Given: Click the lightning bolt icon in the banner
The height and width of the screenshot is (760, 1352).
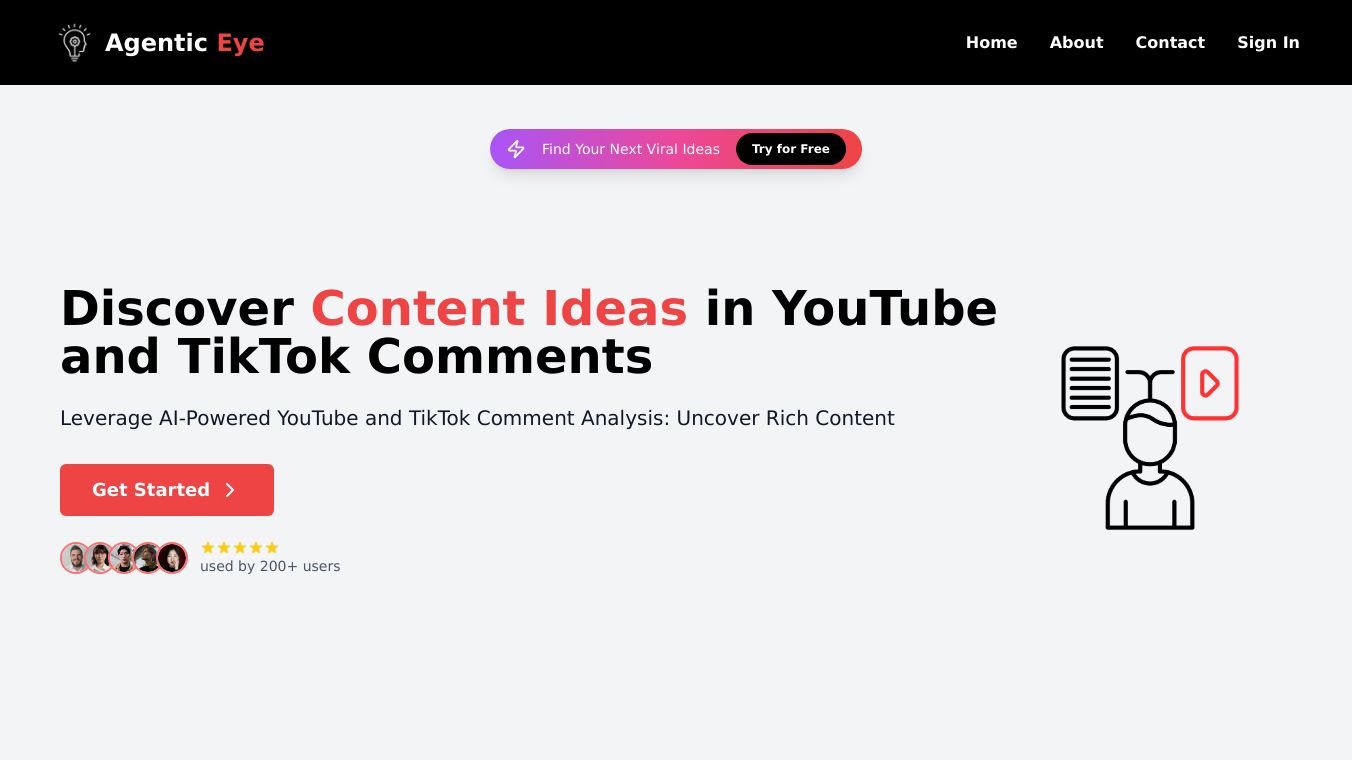Looking at the screenshot, I should tap(516, 149).
